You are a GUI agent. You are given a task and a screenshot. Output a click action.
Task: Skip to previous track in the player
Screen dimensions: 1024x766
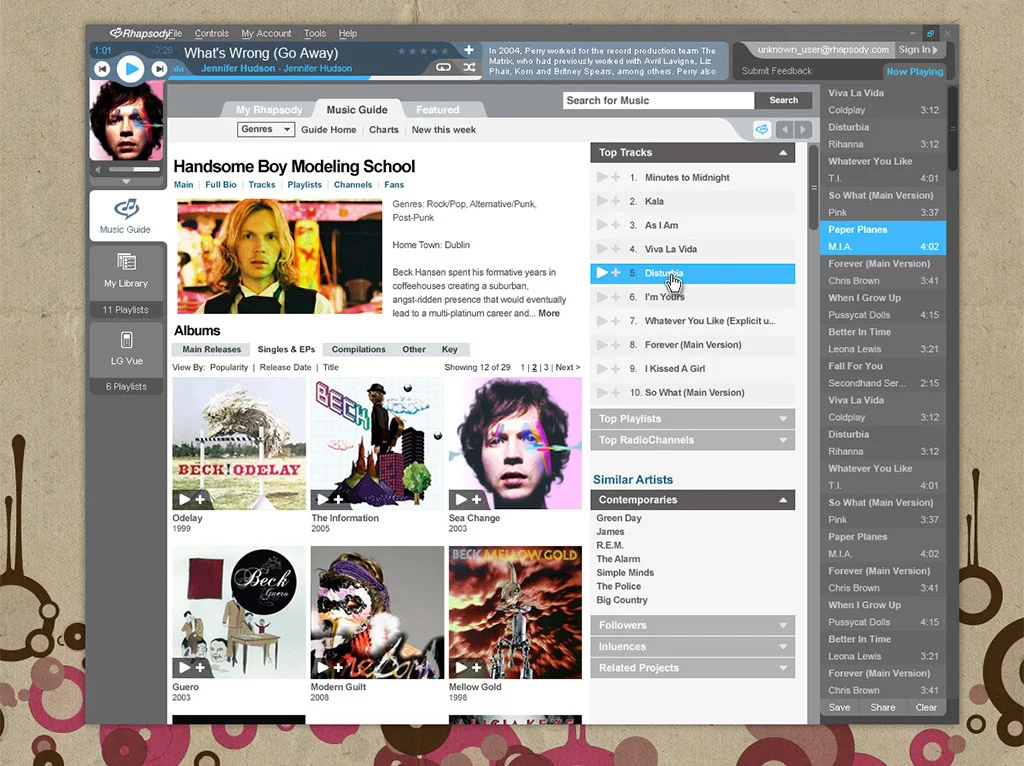click(x=102, y=69)
